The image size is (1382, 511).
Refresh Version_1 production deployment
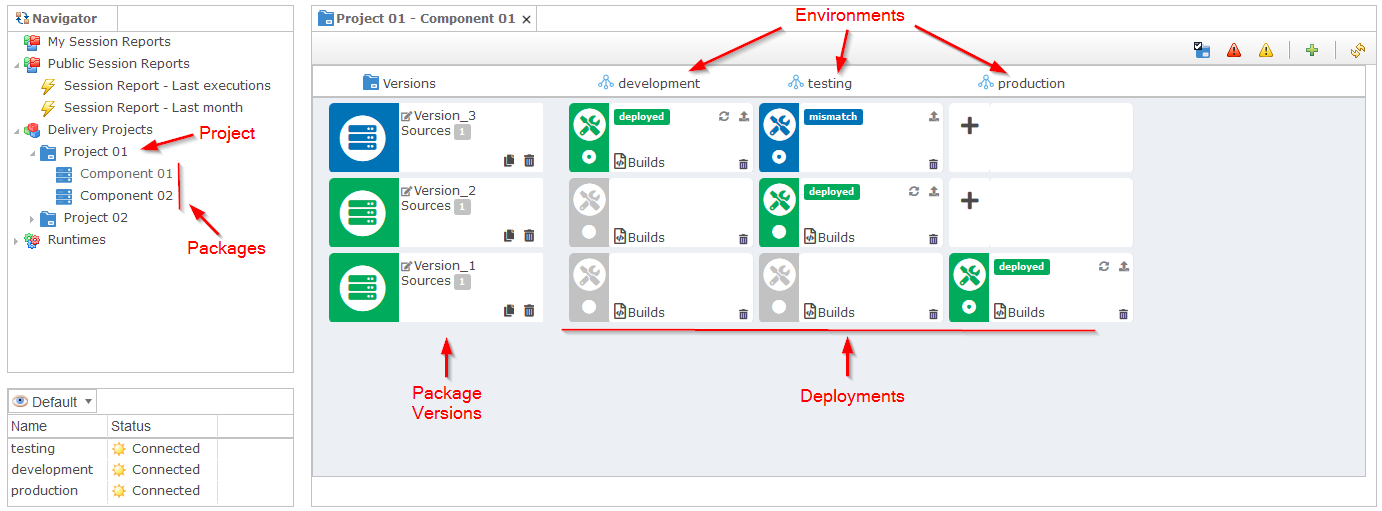(x=1104, y=266)
